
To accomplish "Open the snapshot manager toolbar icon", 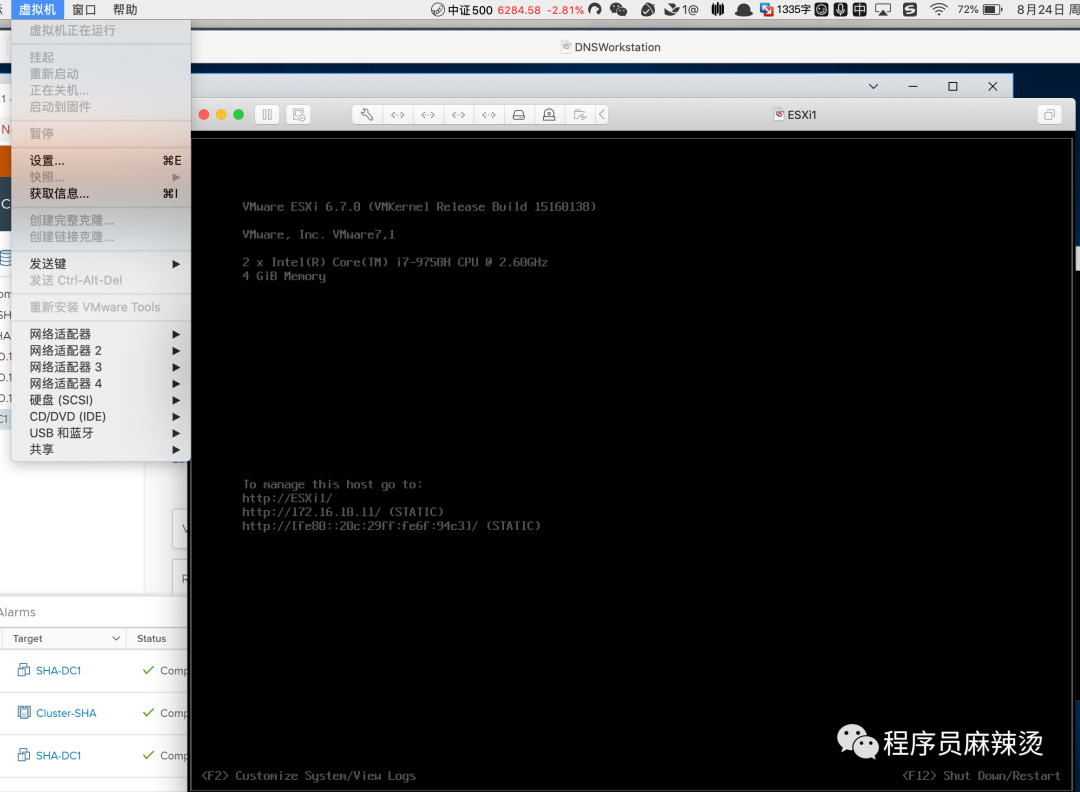I will tap(299, 115).
